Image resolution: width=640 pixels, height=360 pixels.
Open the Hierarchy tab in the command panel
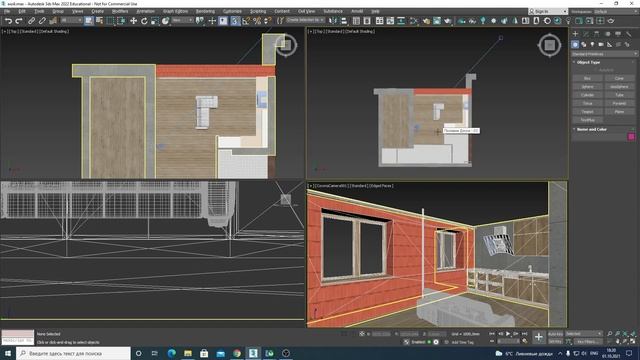click(x=596, y=34)
